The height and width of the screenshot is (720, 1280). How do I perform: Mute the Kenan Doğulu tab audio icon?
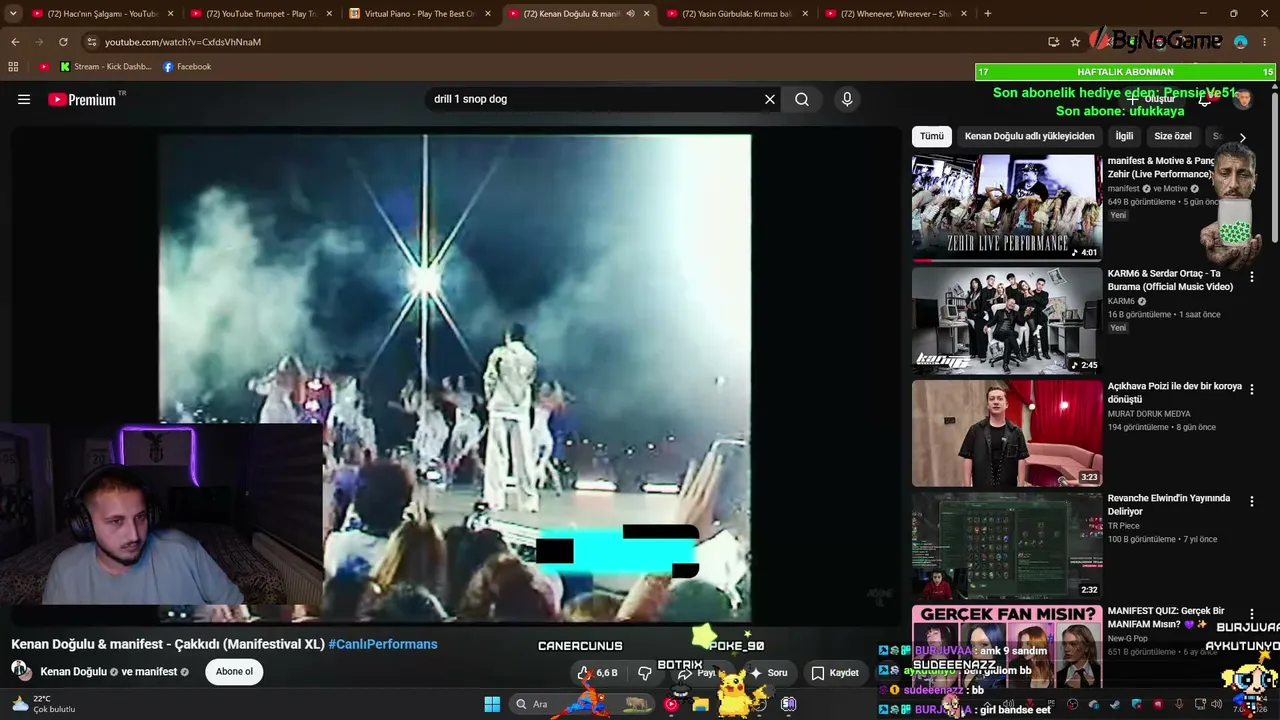pos(630,14)
